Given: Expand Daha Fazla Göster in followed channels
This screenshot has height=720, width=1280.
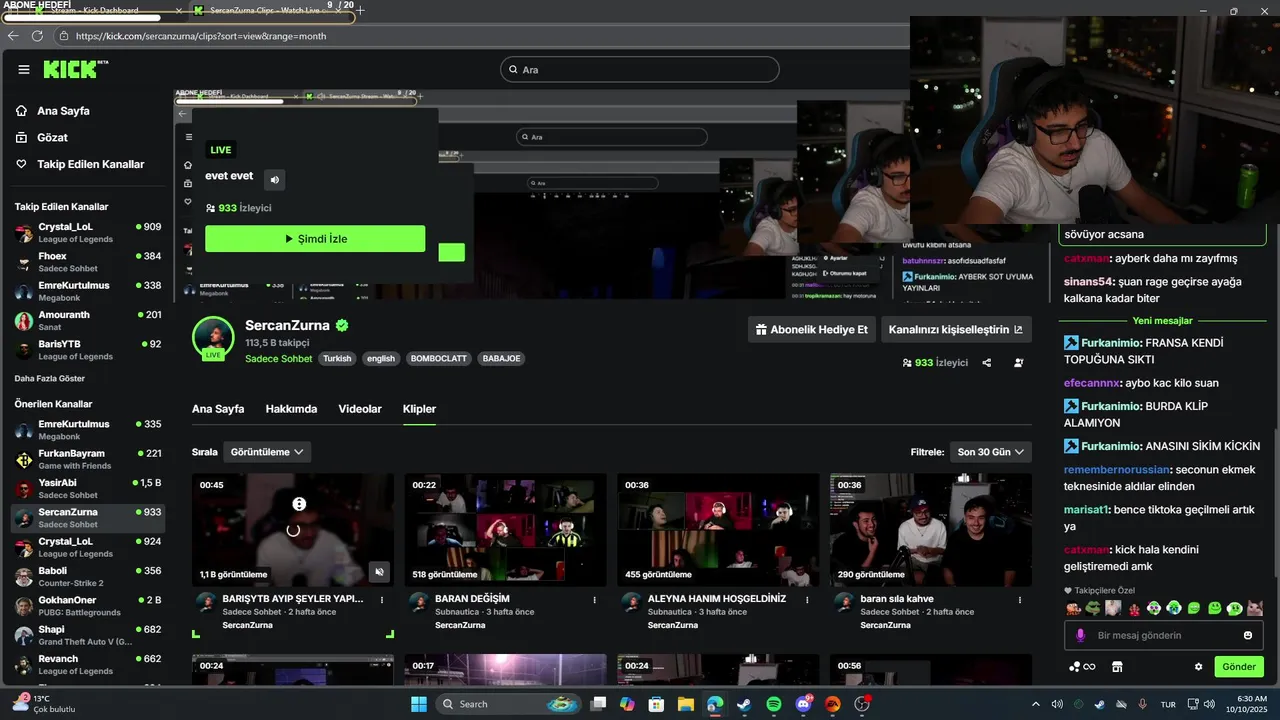Looking at the screenshot, I should [49, 379].
